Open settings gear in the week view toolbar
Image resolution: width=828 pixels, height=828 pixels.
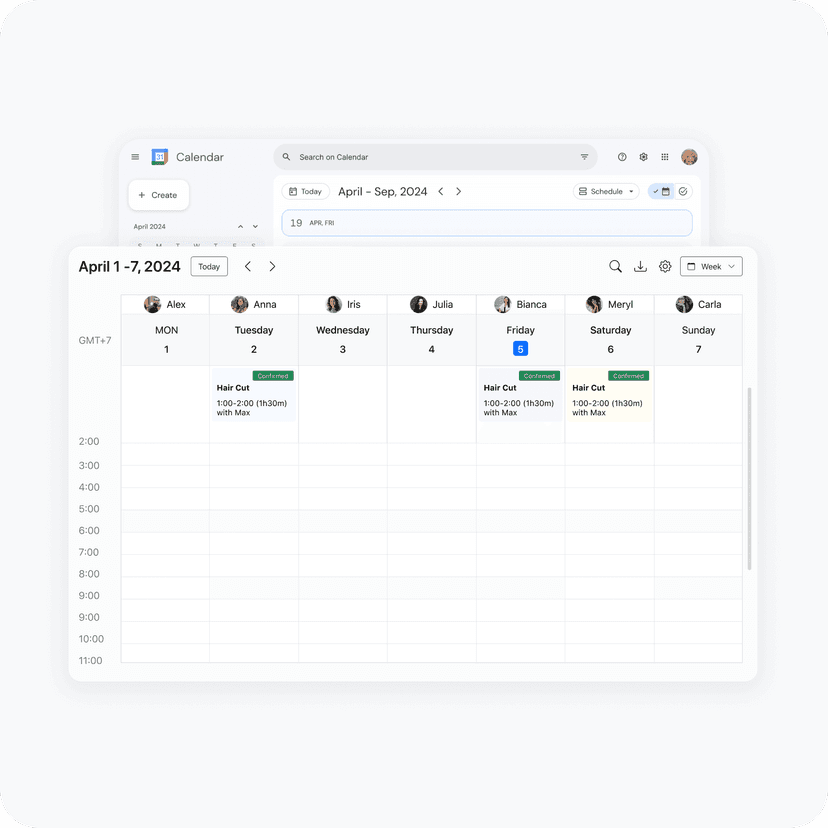pos(665,267)
